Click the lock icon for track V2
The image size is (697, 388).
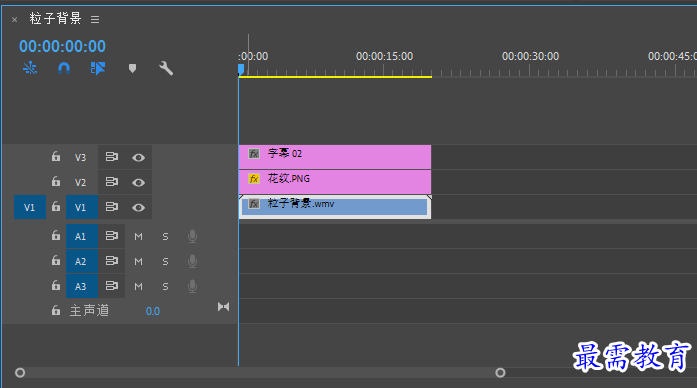(56, 181)
